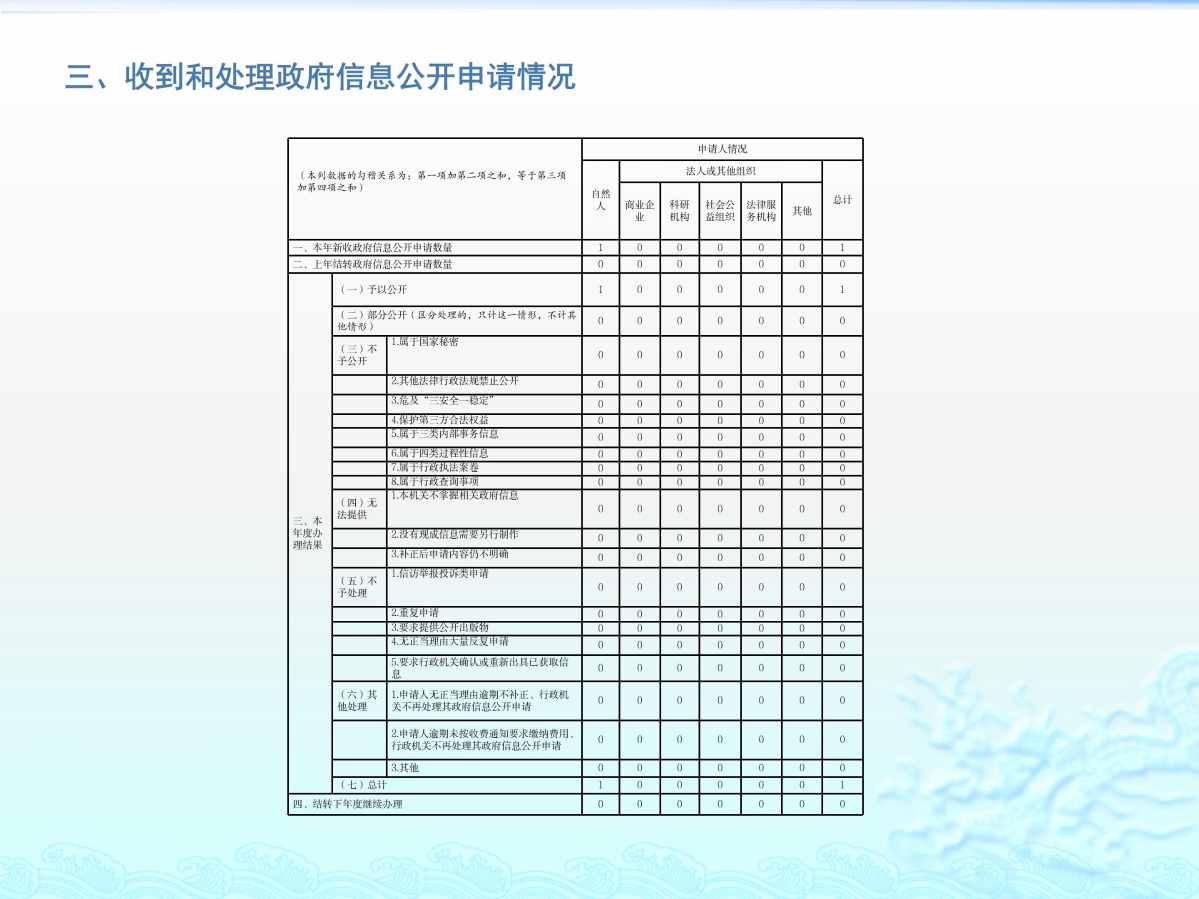Viewport: 1199px width, 899px height.
Task: Click the 商业企业 column header
Action: (639, 211)
